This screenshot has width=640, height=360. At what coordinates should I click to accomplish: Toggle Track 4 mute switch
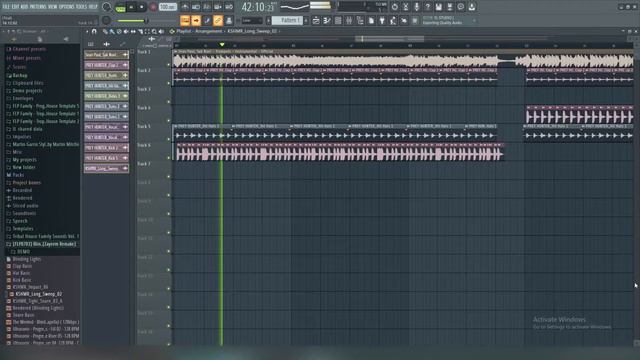click(169, 120)
